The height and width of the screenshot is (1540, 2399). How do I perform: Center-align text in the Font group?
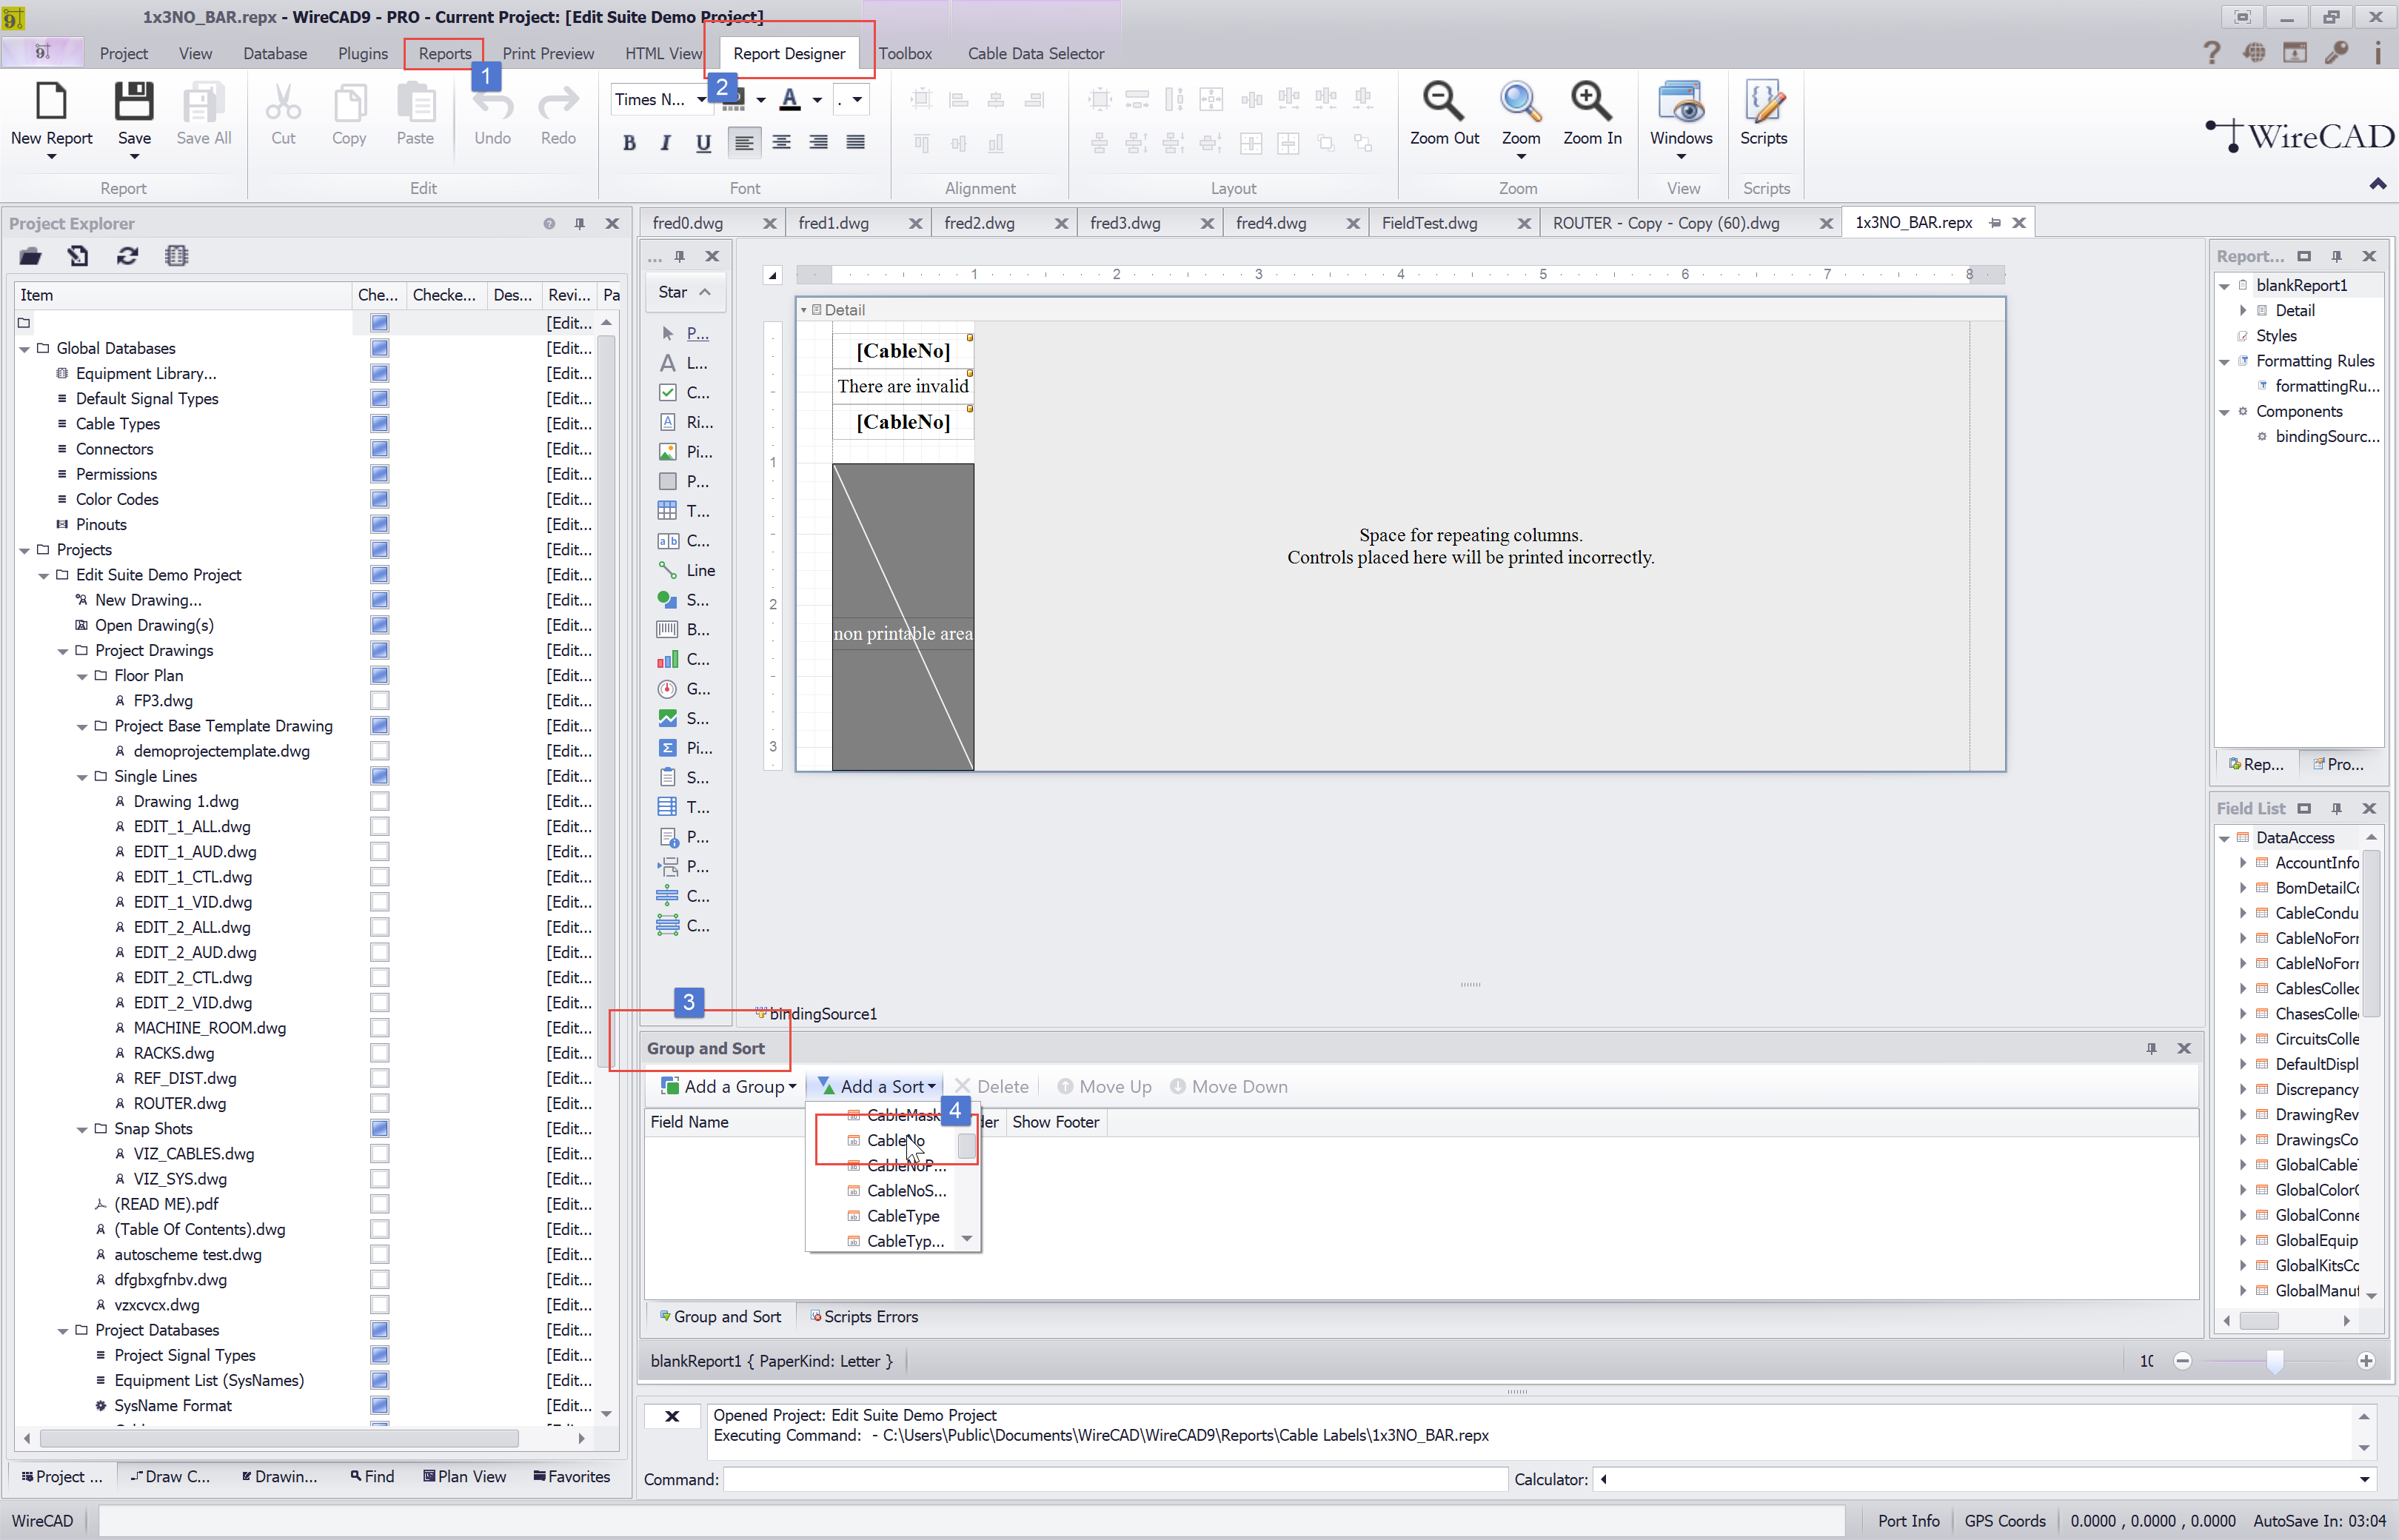coord(781,143)
